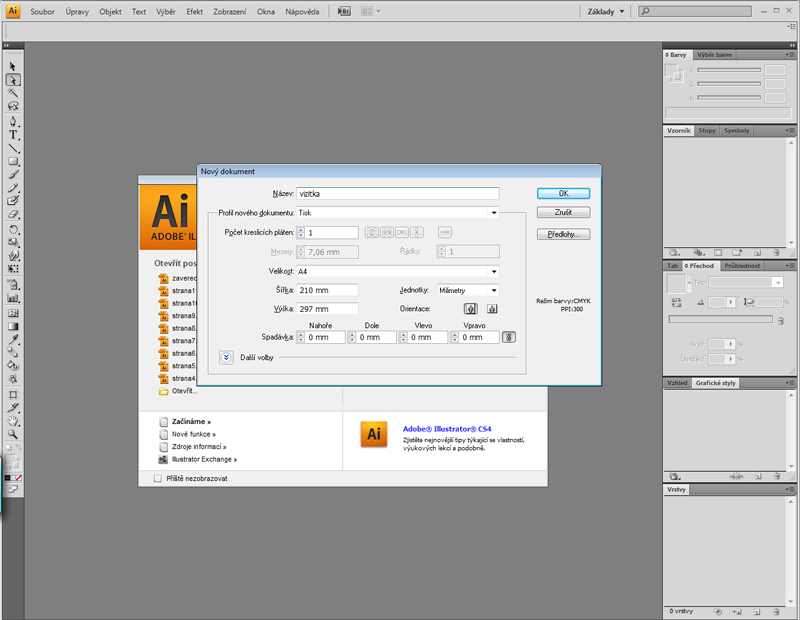Pick the Zoom magnifier tool
Screen dimensions: 800x620
pos(13,435)
